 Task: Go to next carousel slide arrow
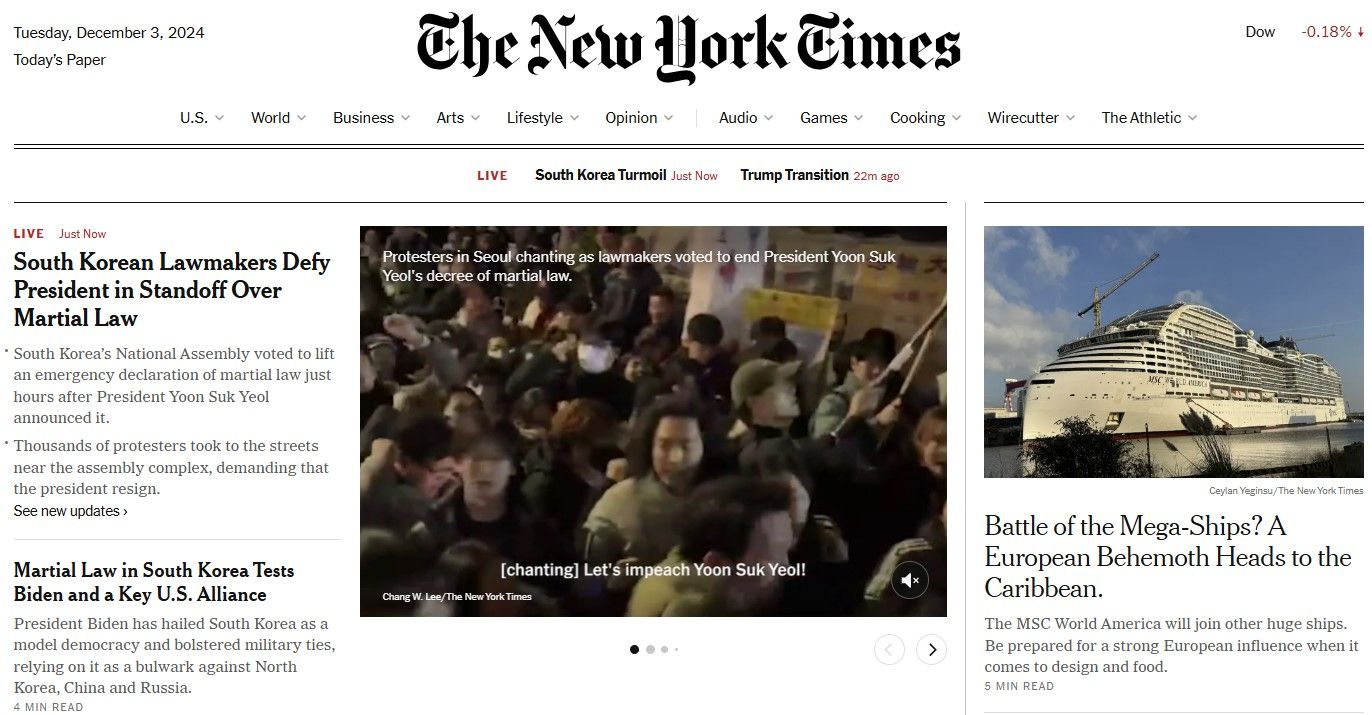(931, 650)
